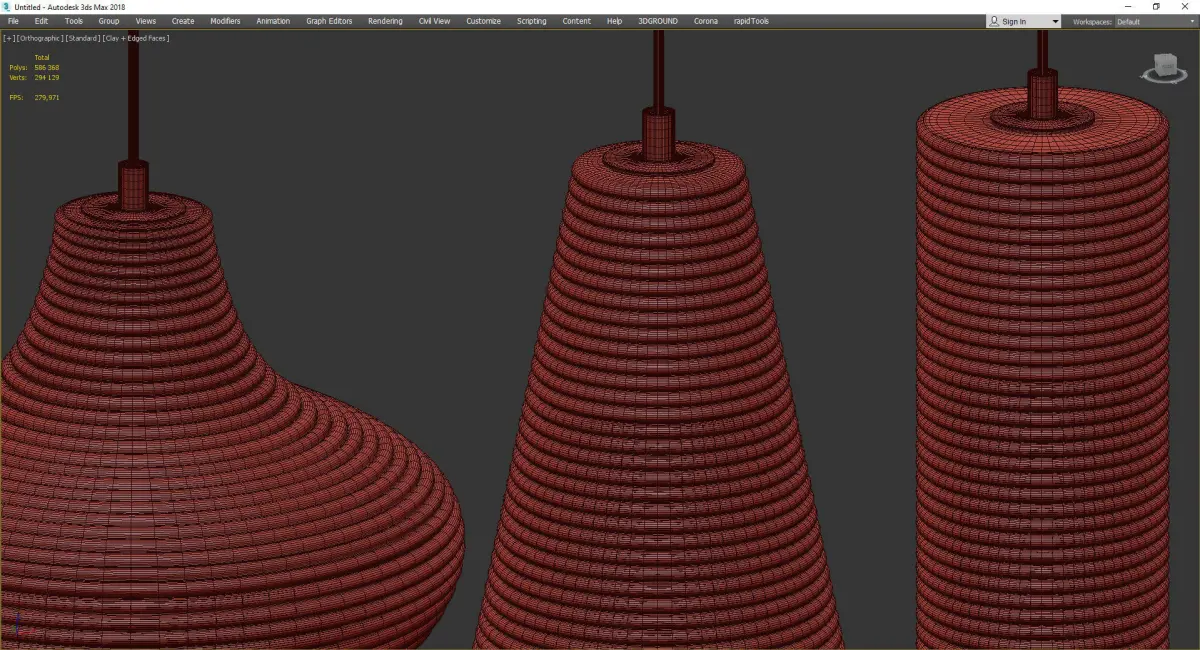Open the Orthographic viewport label menu

coord(39,38)
